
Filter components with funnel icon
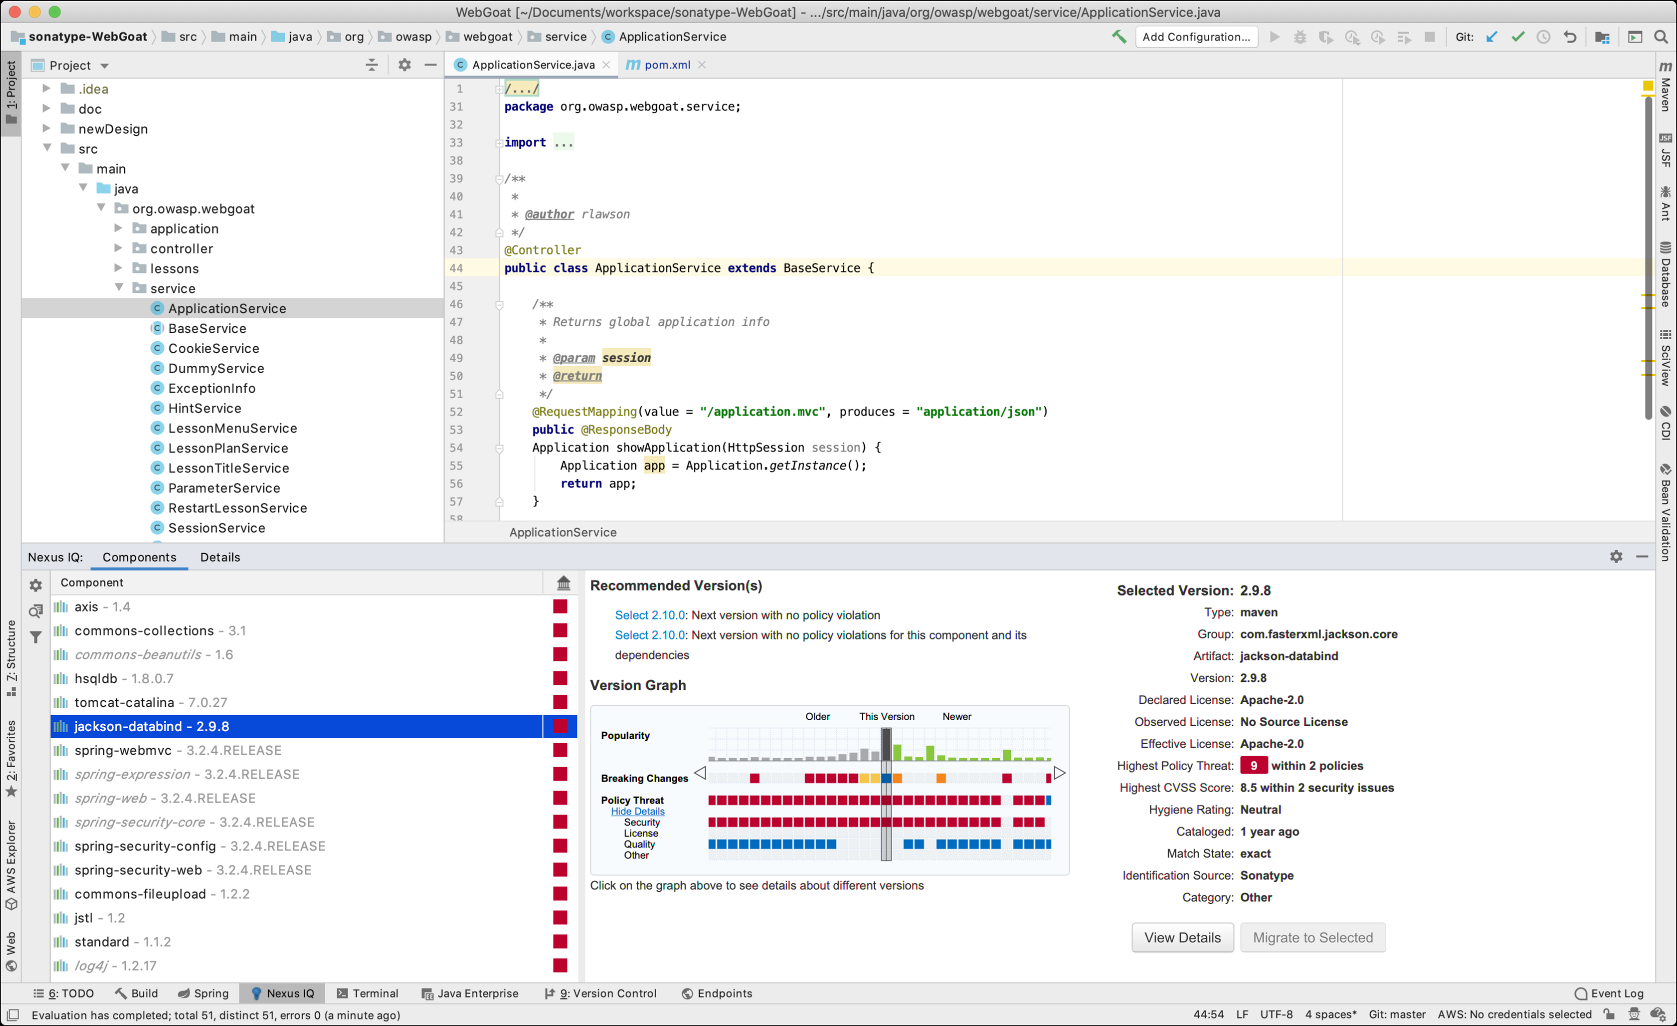point(36,637)
